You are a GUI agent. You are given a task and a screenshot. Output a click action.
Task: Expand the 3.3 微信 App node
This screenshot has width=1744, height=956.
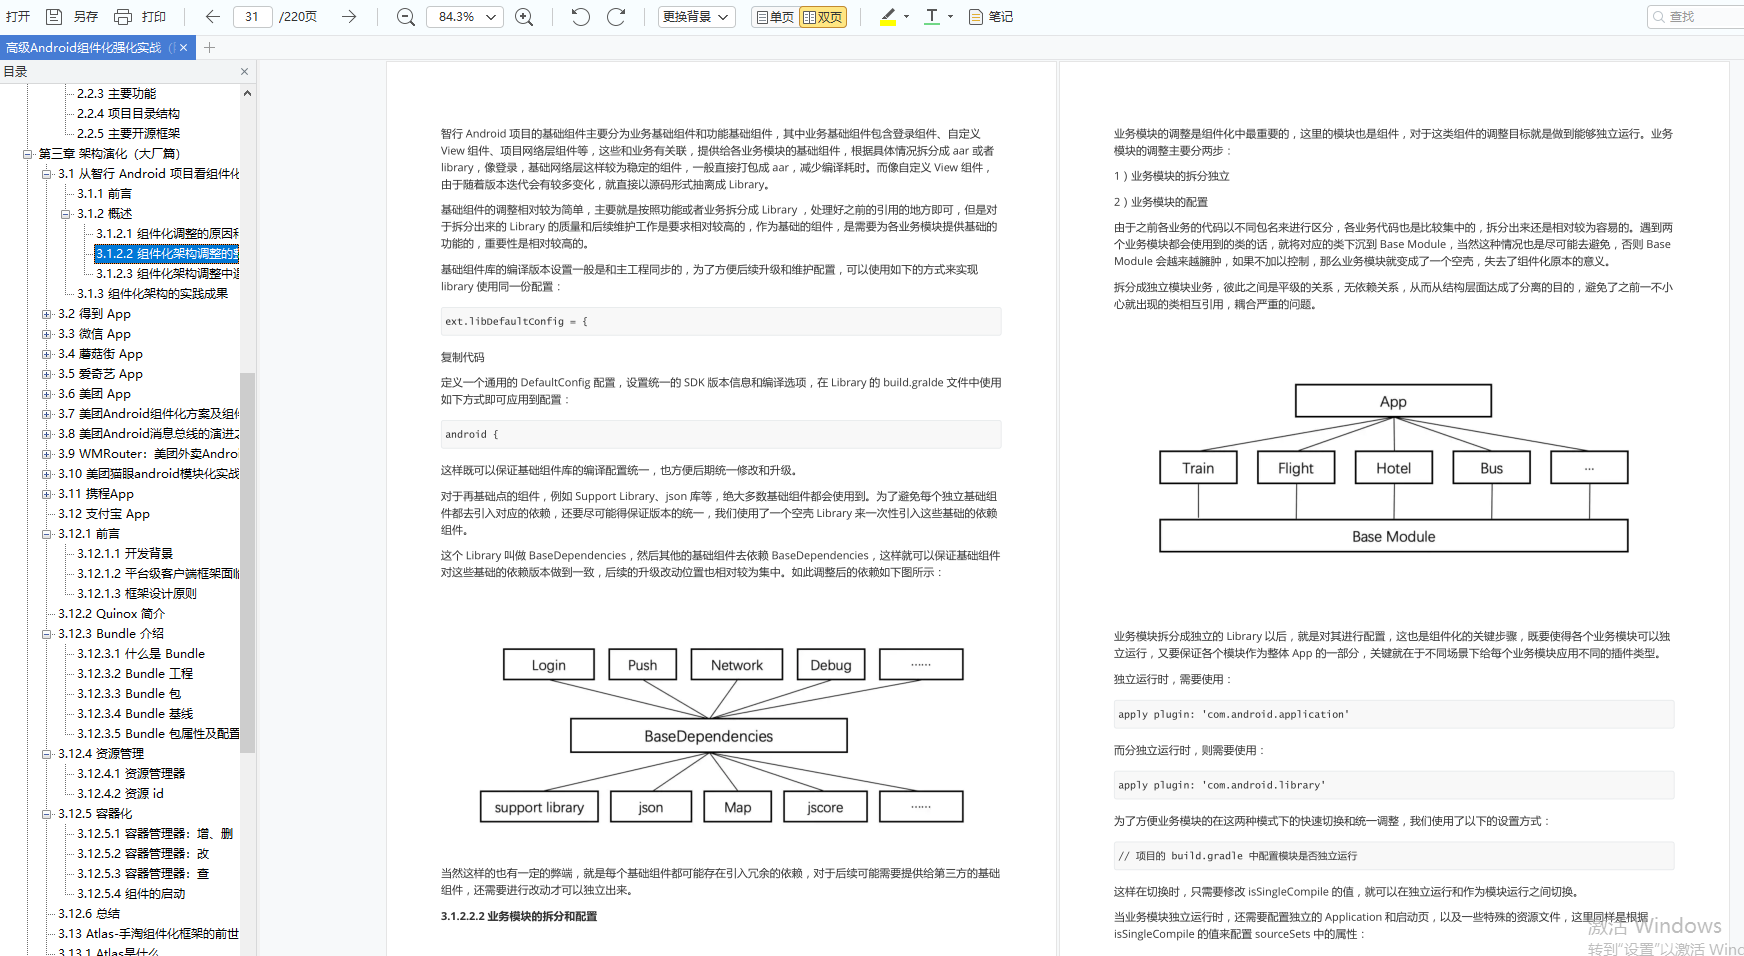46,334
